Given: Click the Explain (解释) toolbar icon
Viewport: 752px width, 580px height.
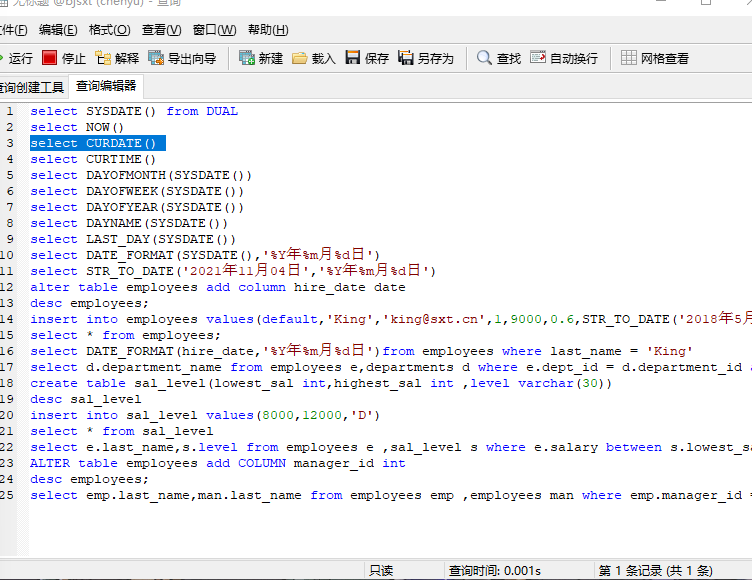Looking at the screenshot, I should coord(102,58).
